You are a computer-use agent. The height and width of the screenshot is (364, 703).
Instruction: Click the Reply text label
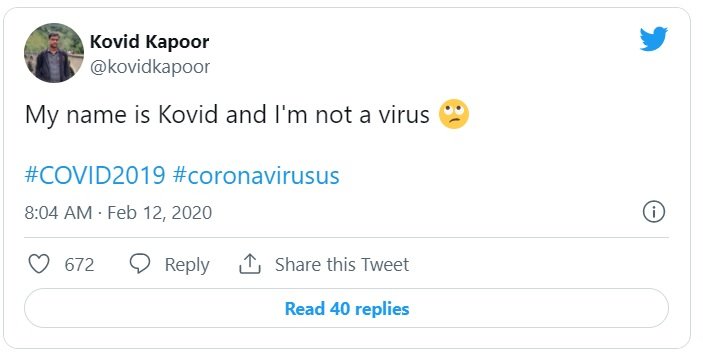[x=187, y=265]
